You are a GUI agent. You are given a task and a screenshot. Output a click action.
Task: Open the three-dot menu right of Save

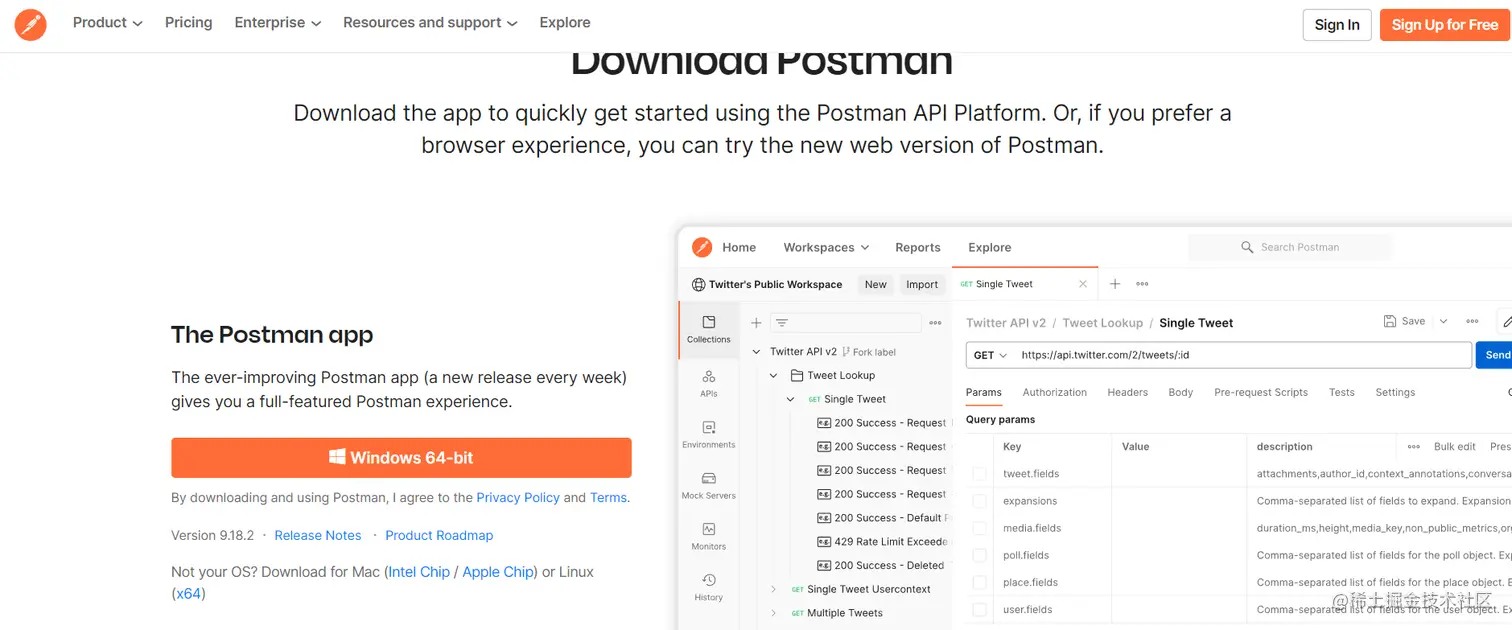click(1472, 321)
